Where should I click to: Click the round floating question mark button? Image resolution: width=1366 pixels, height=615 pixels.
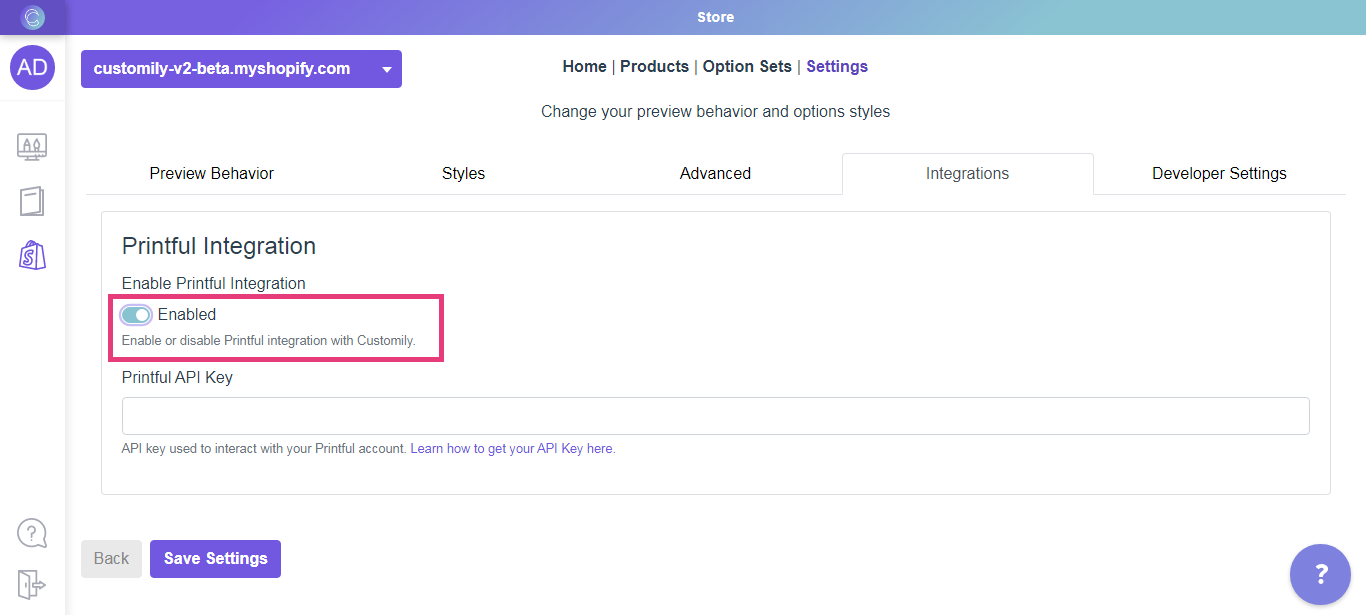[x=1320, y=574]
